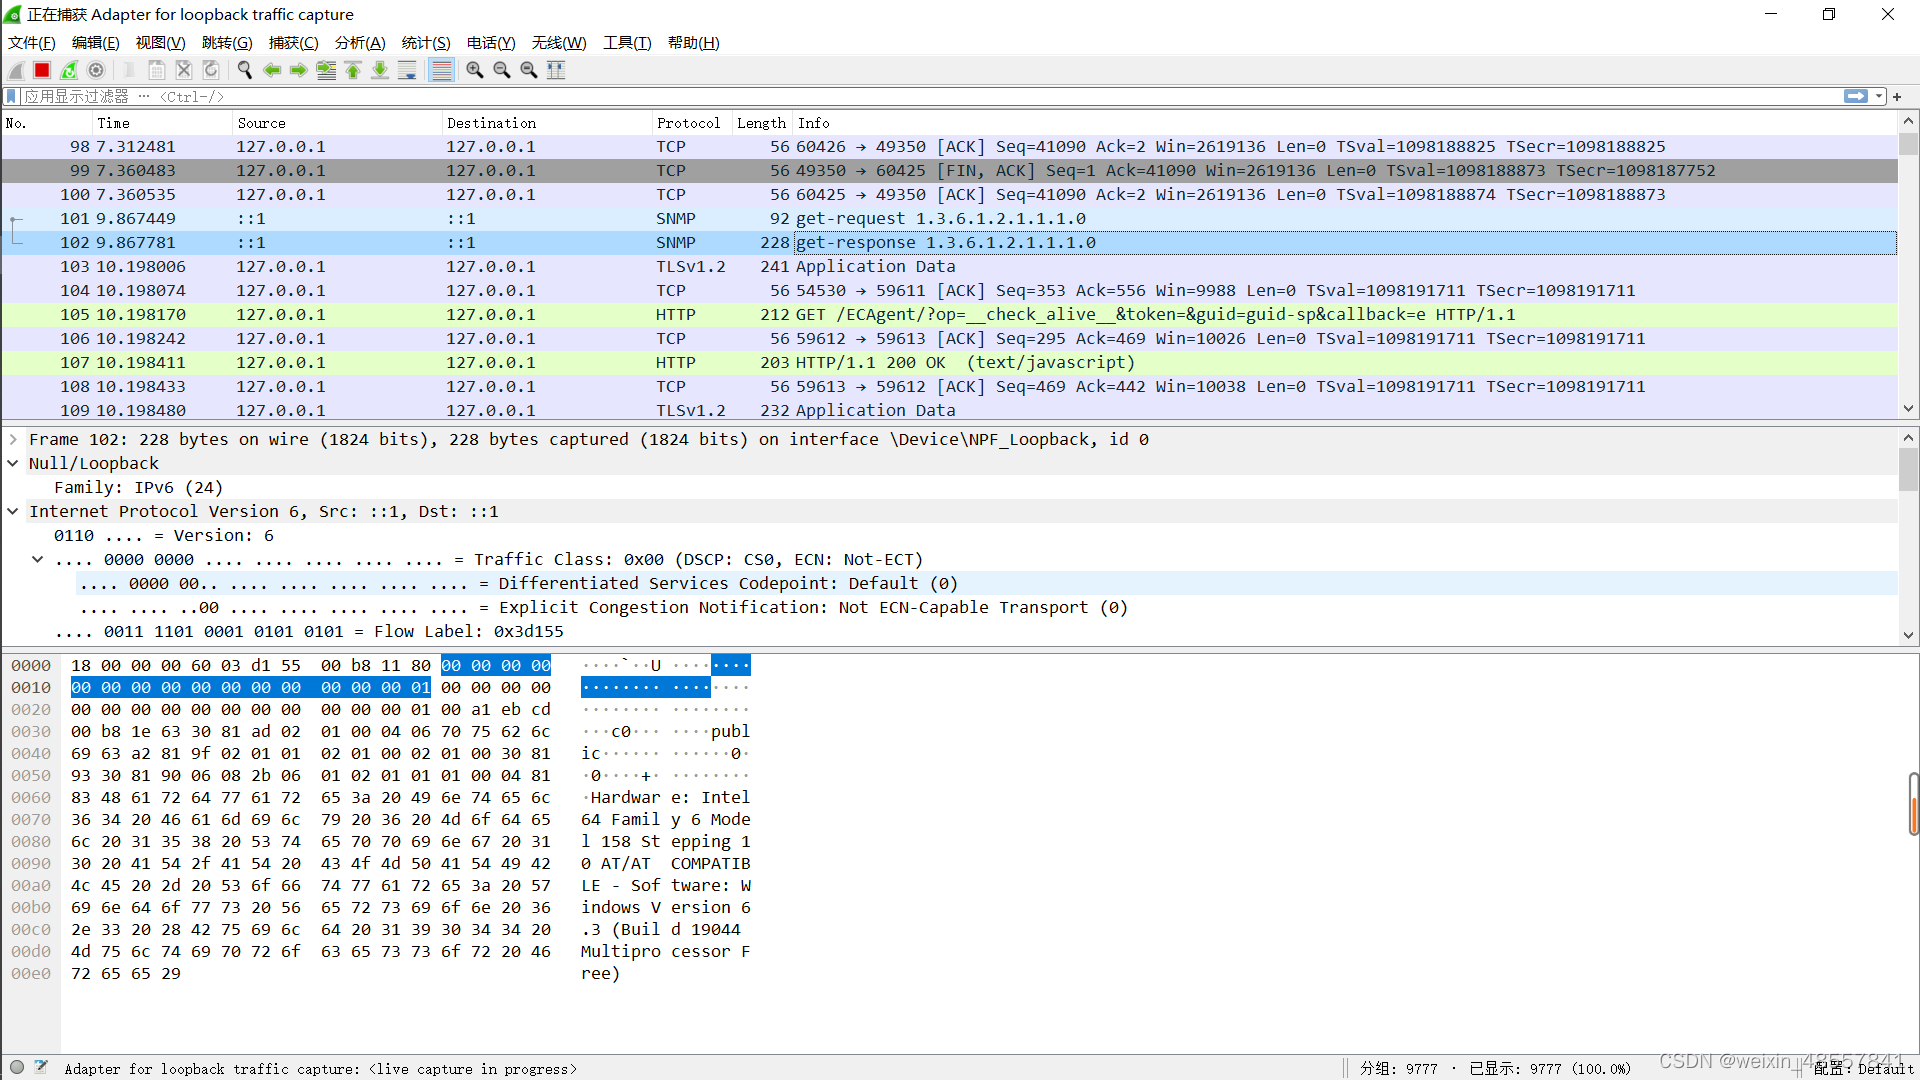Viewport: 1920px width, 1080px height.
Task: Expand the Frame 102 tree node
Action: point(13,439)
